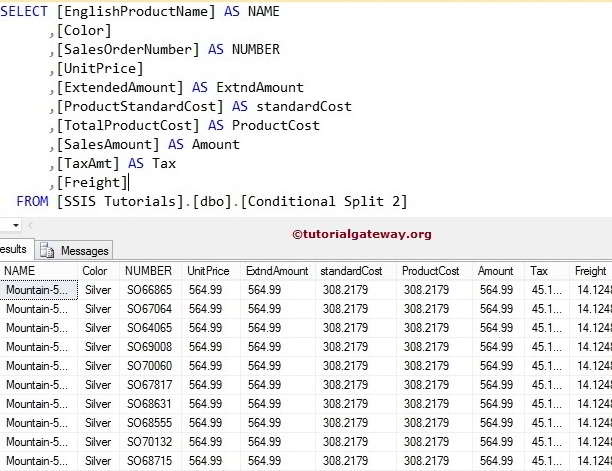
Task: Click [ExtendedAmount] in the query editor
Action: (x=120, y=87)
